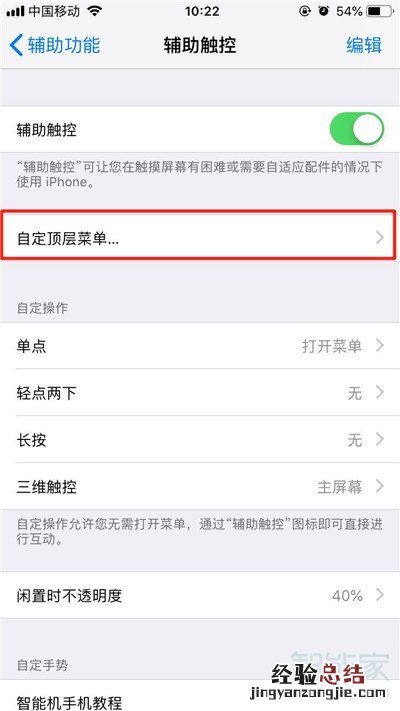The image size is (400, 711).
Task: Tap the cellular signal bars icon
Action: click(x=15, y=12)
